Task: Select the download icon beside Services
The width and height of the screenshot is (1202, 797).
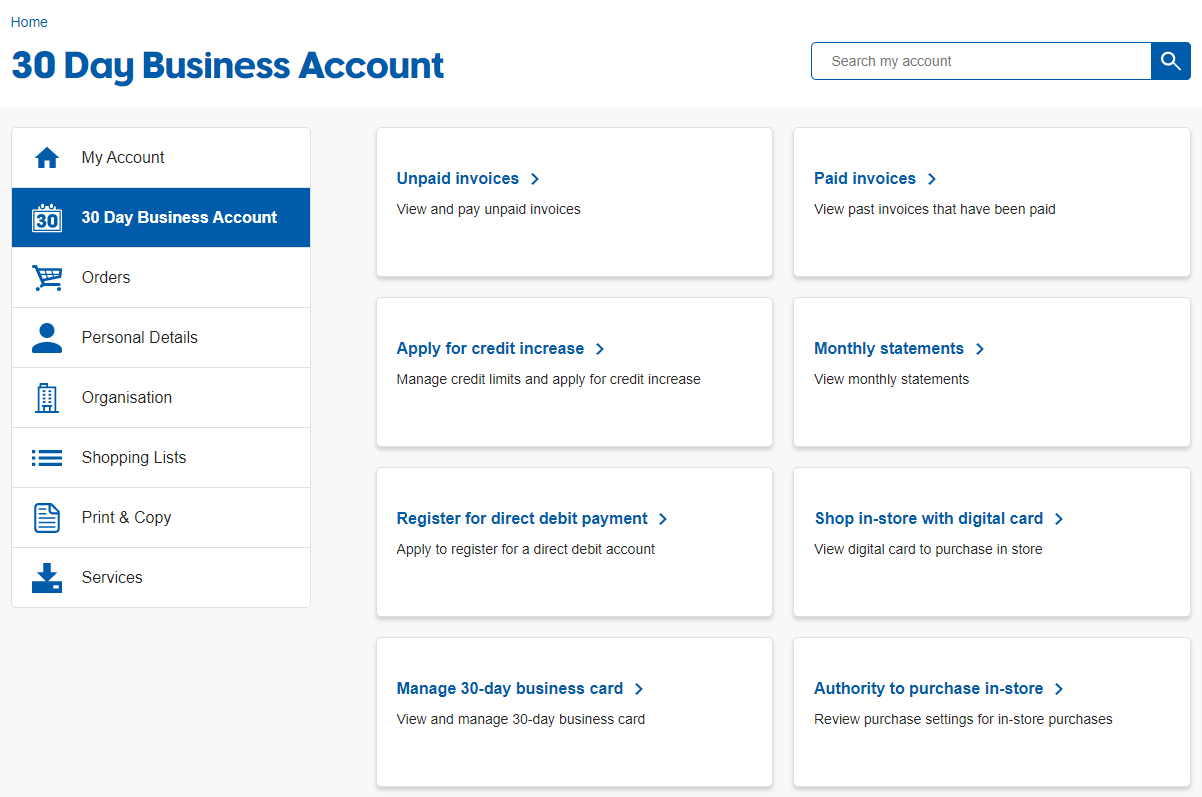Action: pyautogui.click(x=46, y=577)
